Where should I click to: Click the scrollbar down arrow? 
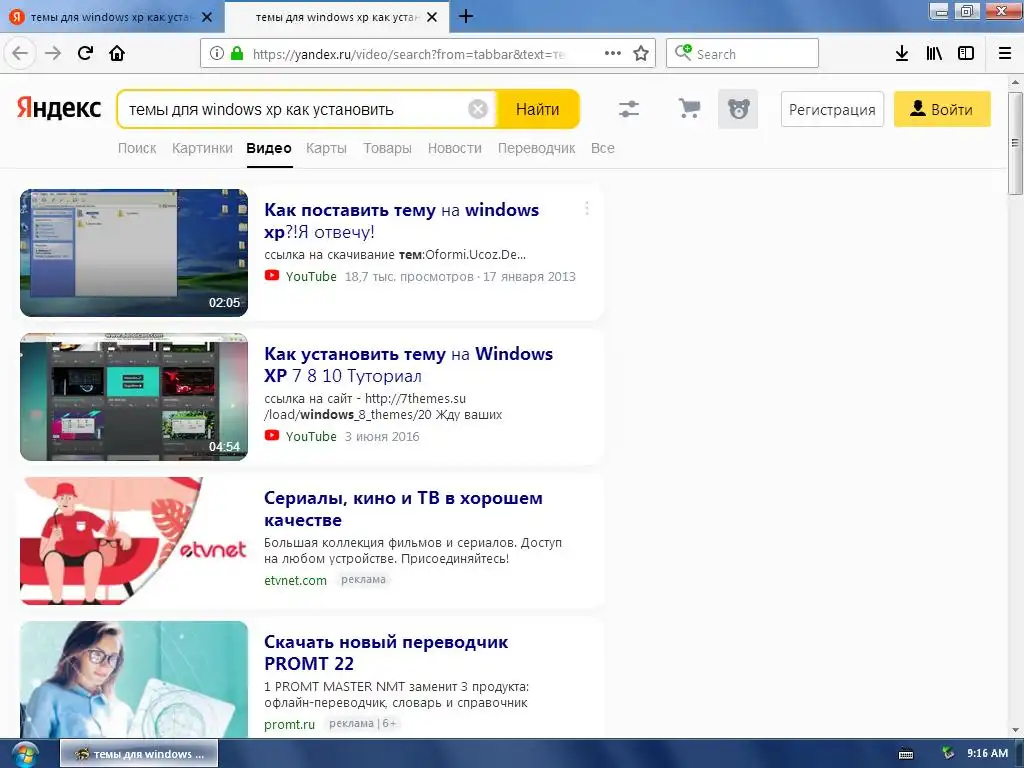pos(1015,730)
